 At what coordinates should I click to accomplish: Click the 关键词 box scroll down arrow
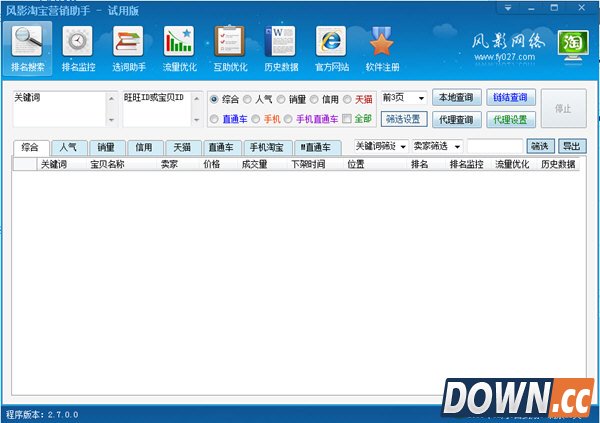pos(111,120)
